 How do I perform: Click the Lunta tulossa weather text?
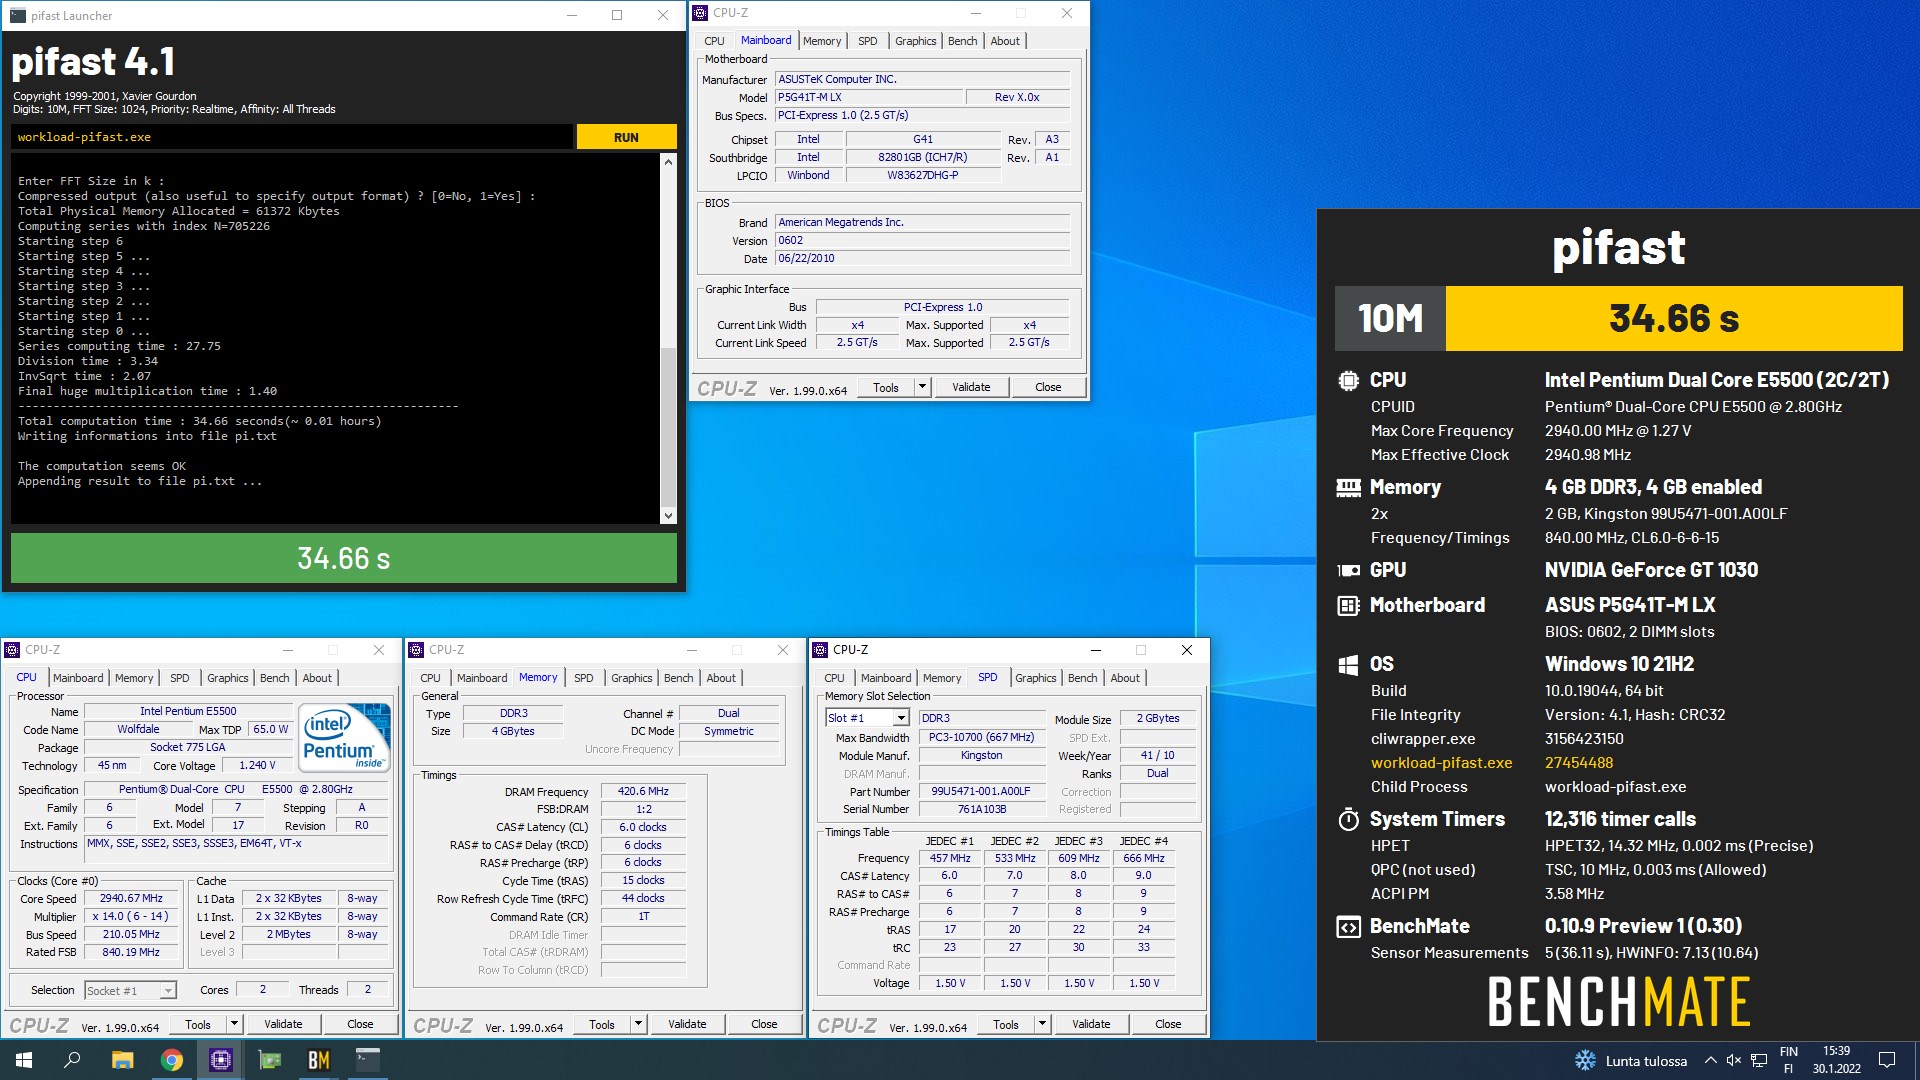tap(1646, 1061)
